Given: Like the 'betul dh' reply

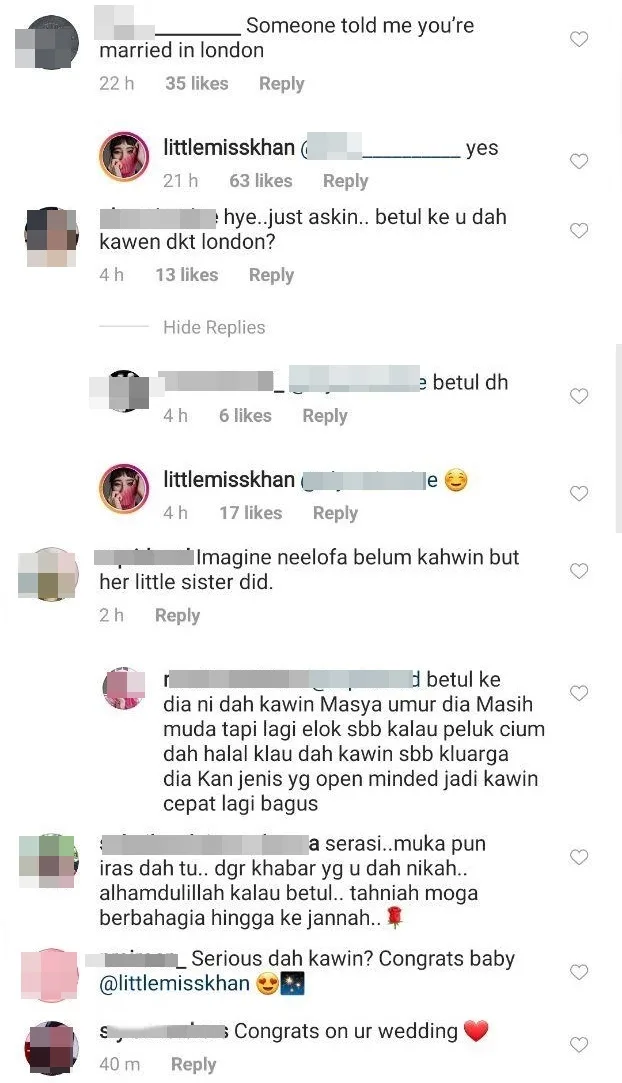Looking at the screenshot, I should [x=579, y=396].
